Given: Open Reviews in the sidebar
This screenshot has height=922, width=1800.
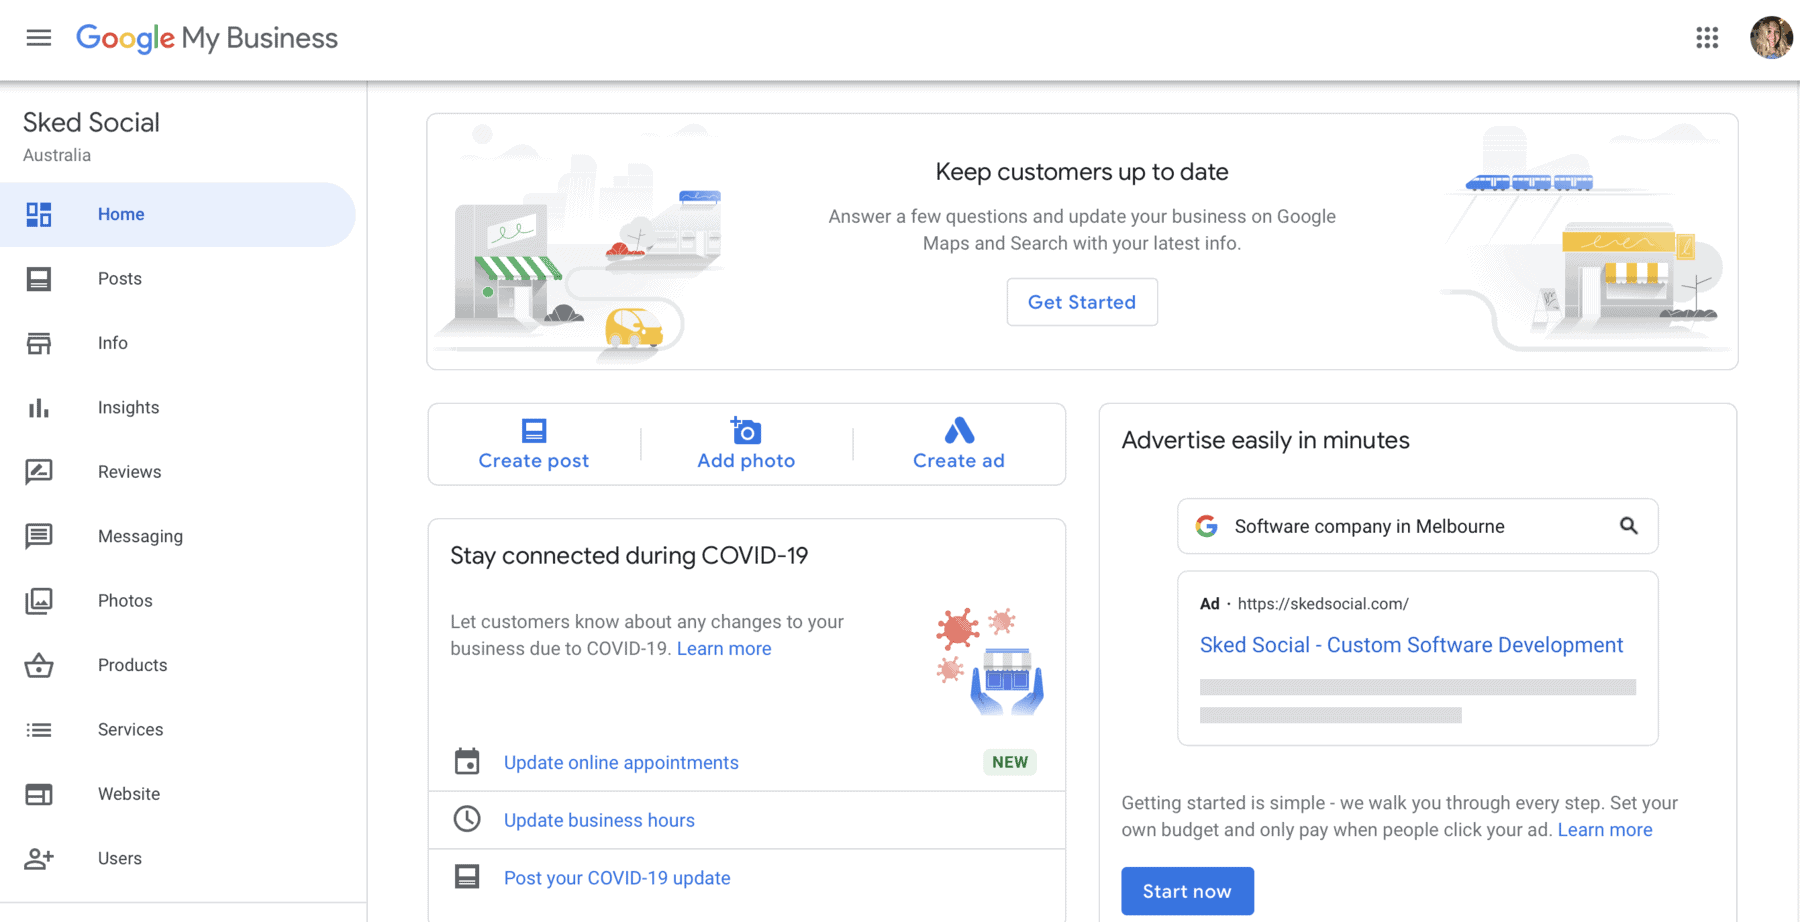Looking at the screenshot, I should point(129,472).
